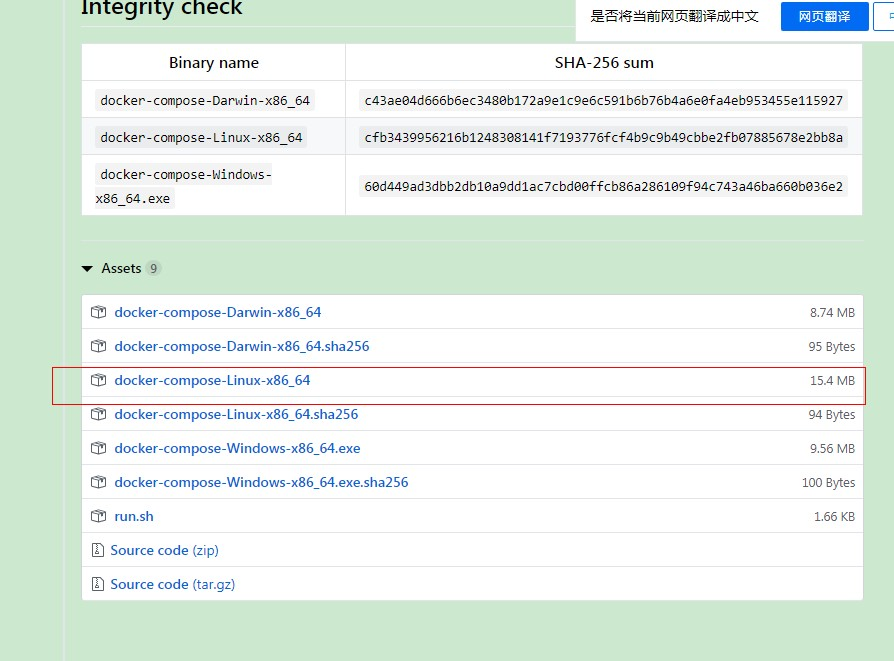The height and width of the screenshot is (661, 894).
Task: Click the 100 Bytes file size
Action: pyautogui.click(x=828, y=482)
